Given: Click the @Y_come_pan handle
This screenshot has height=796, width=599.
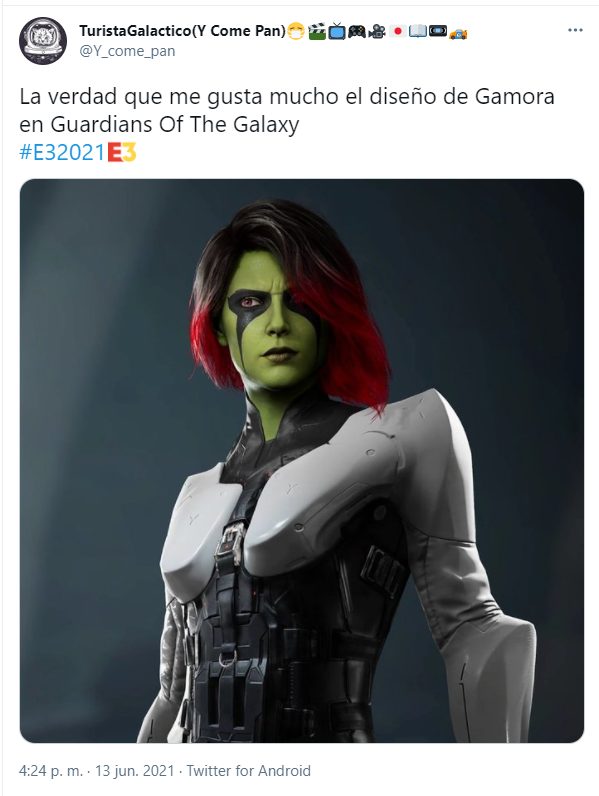Looking at the screenshot, I should click(127, 51).
